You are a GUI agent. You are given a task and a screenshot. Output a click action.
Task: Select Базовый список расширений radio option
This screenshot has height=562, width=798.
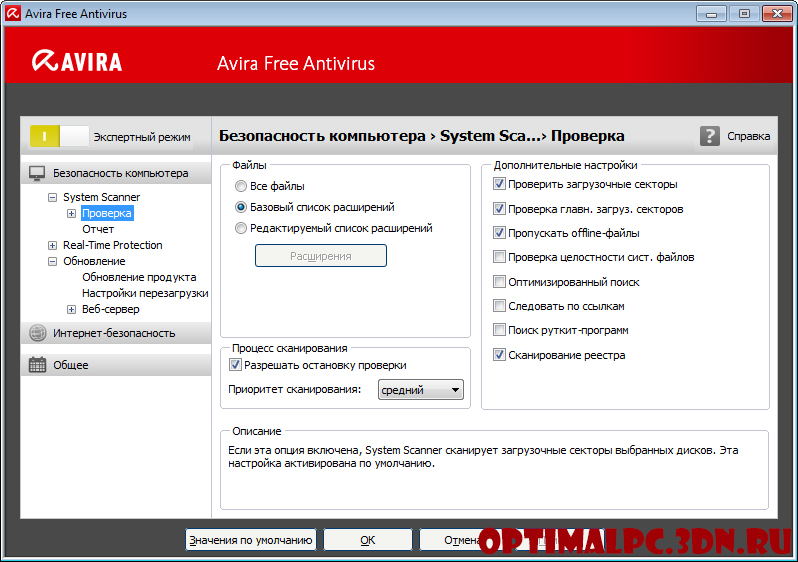(x=241, y=207)
